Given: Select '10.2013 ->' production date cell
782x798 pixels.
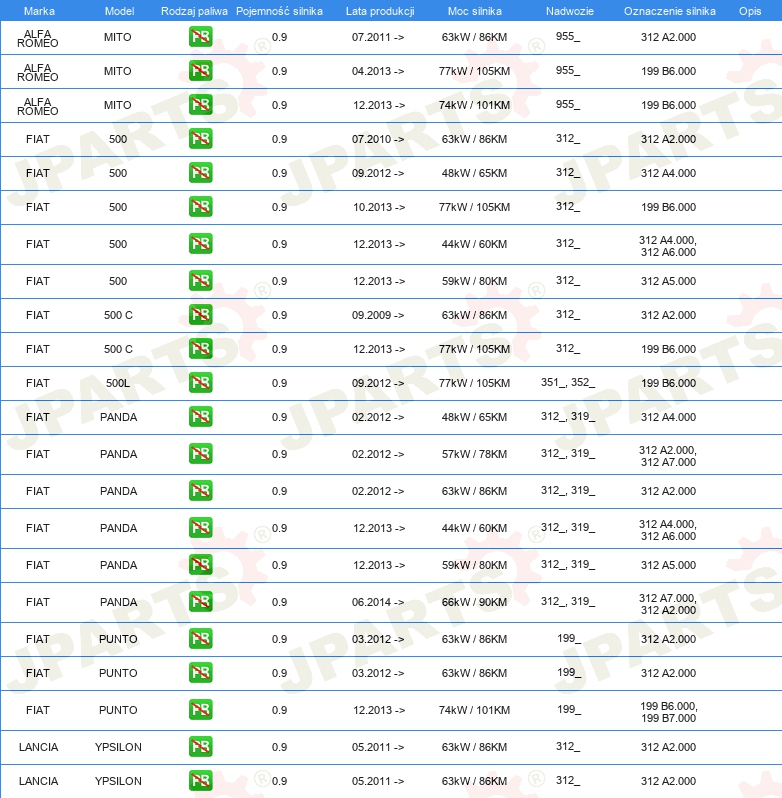Looking at the screenshot, I should [379, 207].
